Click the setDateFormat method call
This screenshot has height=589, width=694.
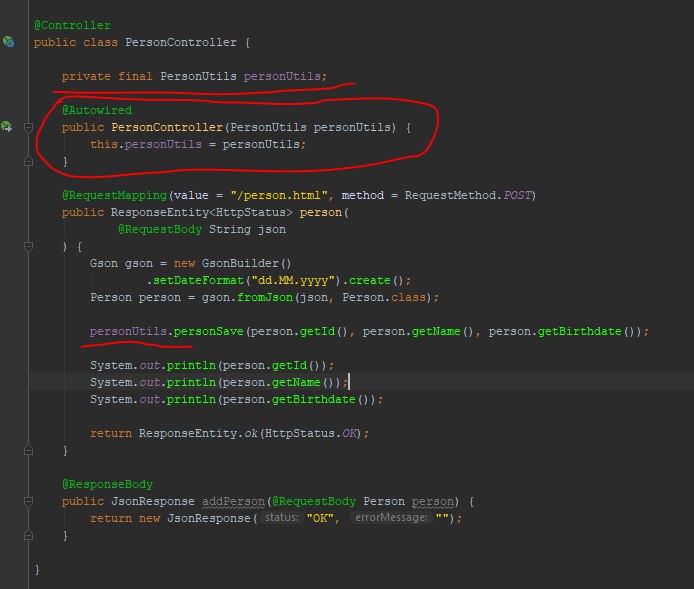[x=198, y=281]
